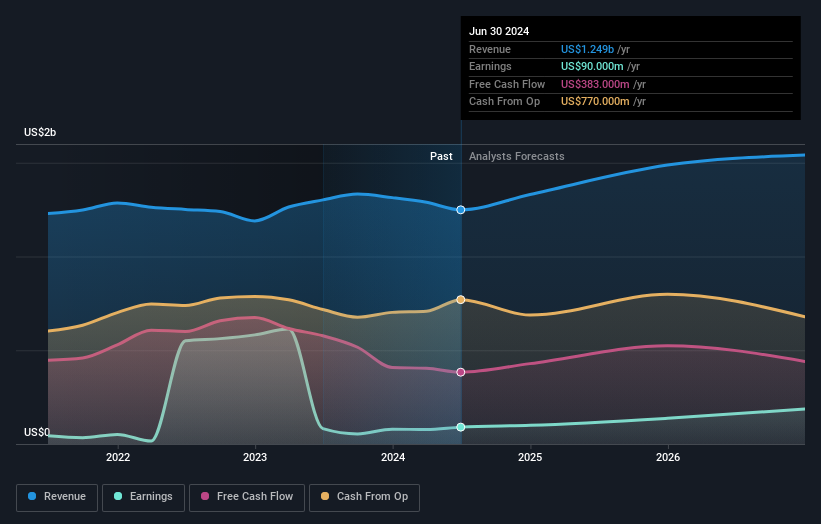
Task: Select the 2026 x-axis label
Action: point(668,457)
